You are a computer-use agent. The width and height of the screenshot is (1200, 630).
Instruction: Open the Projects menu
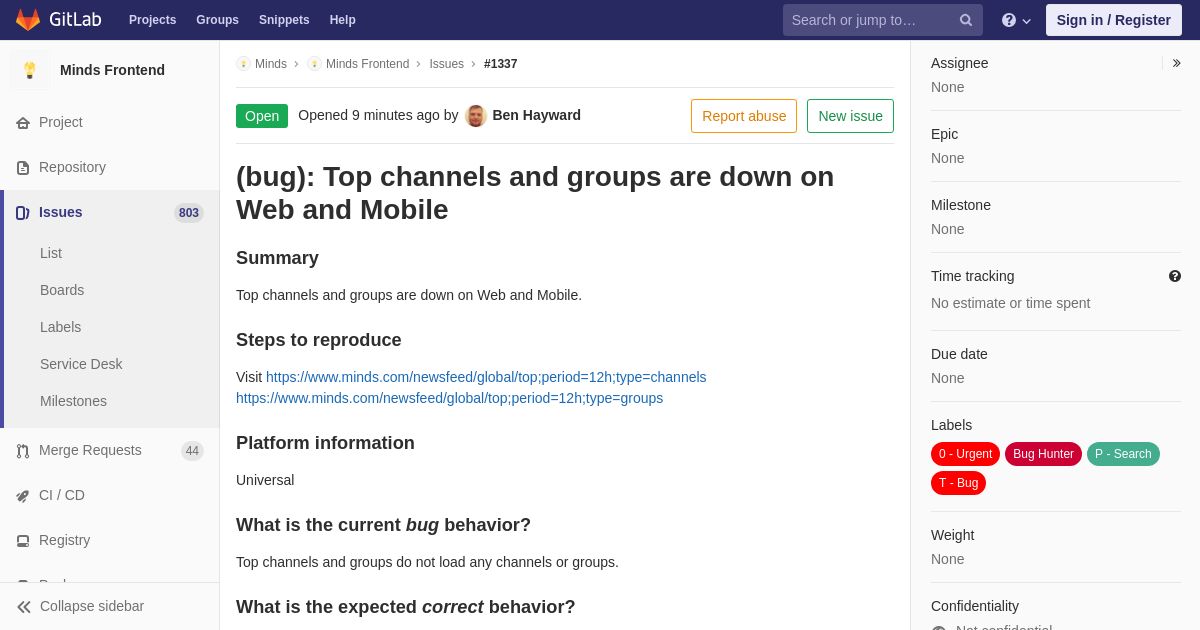(x=152, y=20)
